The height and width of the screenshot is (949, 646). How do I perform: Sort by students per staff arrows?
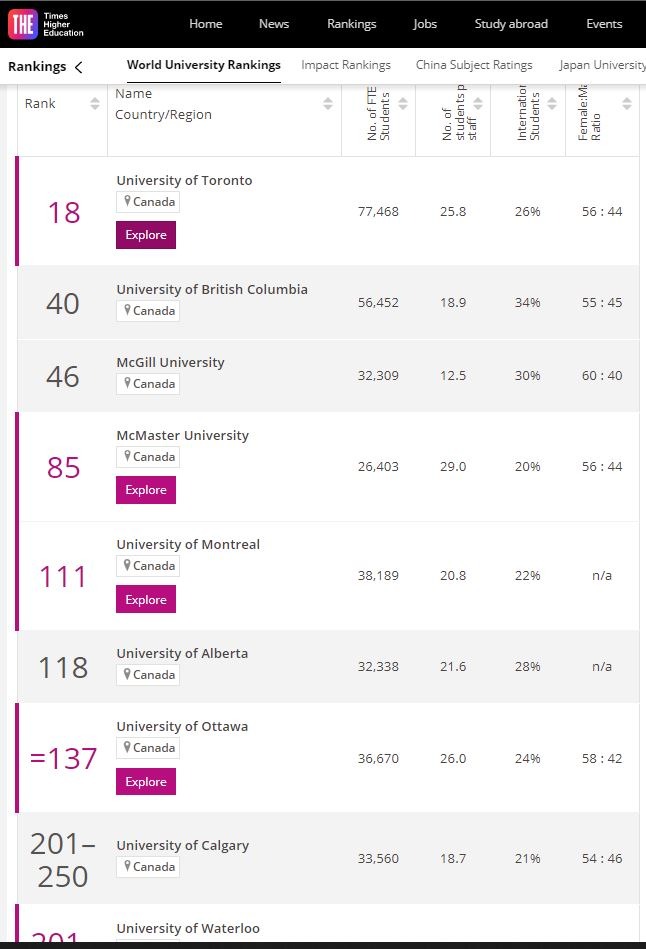(478, 103)
